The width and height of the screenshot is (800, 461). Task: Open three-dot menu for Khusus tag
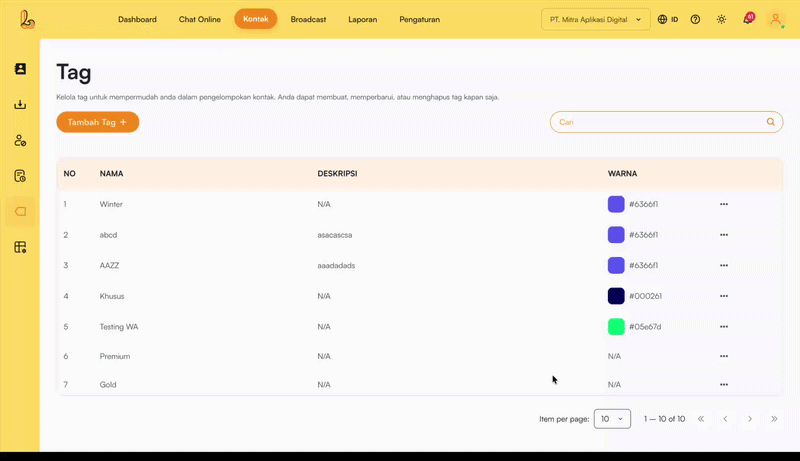coord(724,296)
